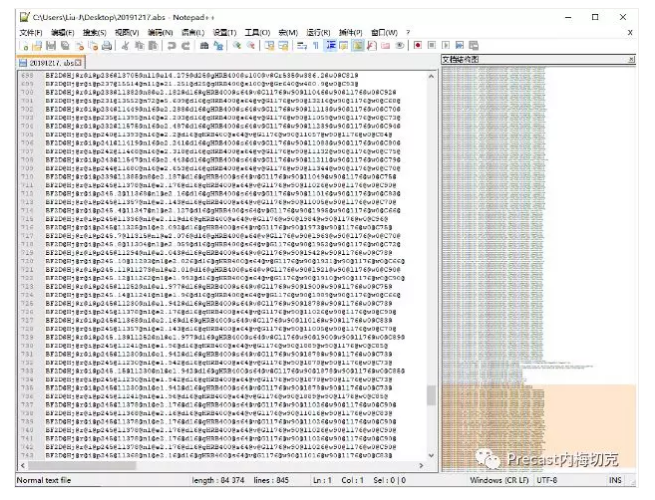655x500 pixels.
Task: Save the current file via toolbar
Action: (x=51, y=46)
